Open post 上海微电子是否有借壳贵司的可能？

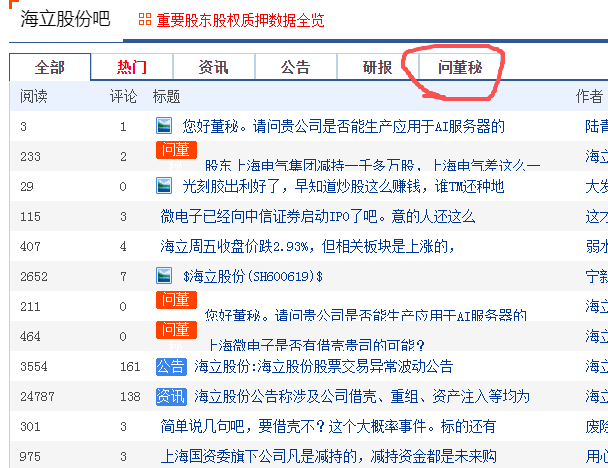coord(317,344)
